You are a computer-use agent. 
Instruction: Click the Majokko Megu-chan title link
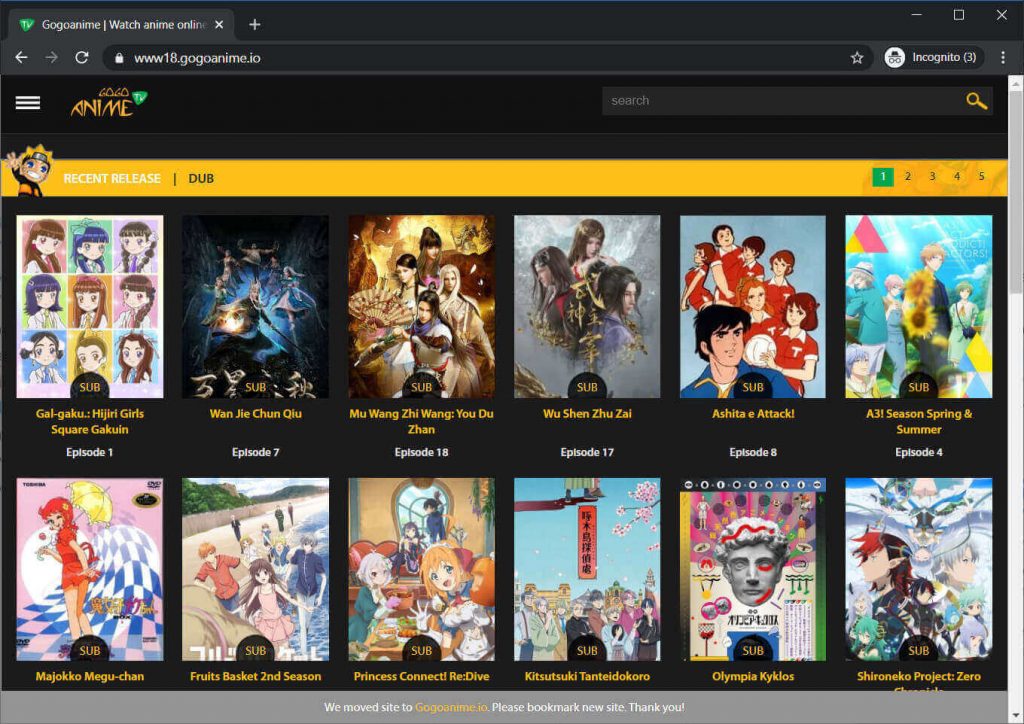90,676
